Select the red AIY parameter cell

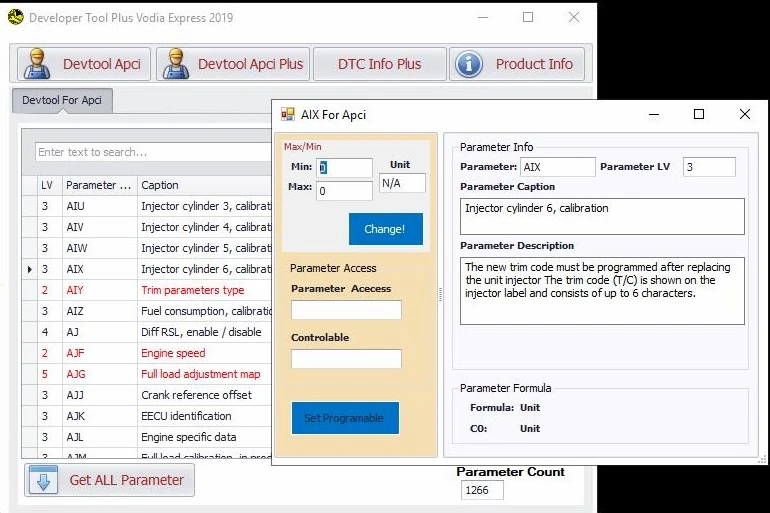coord(100,290)
